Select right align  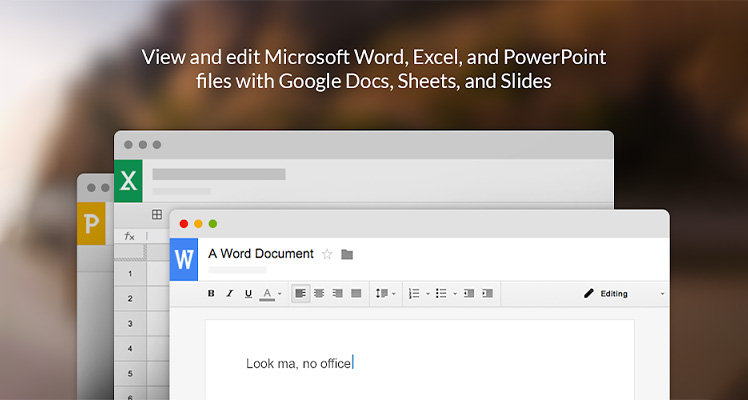338,294
